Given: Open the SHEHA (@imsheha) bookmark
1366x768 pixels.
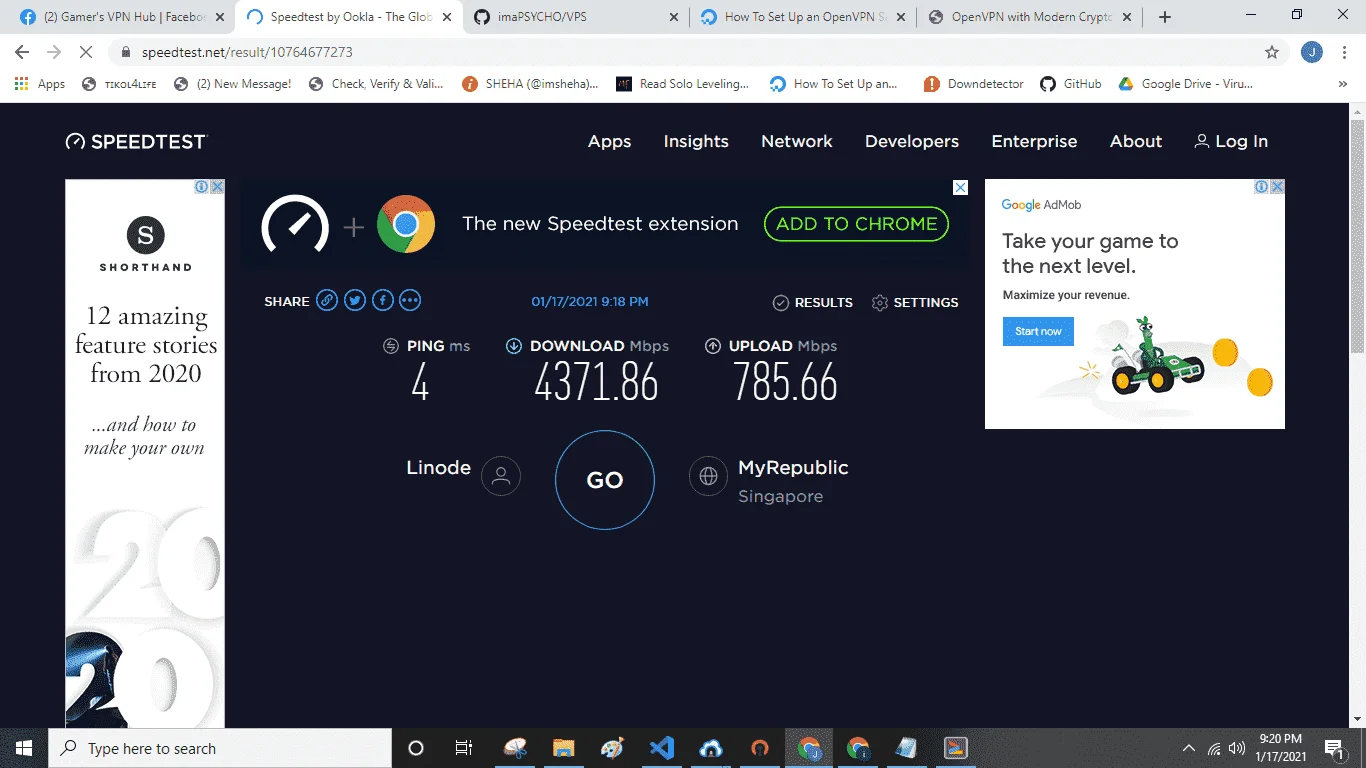Looking at the screenshot, I should [x=530, y=84].
